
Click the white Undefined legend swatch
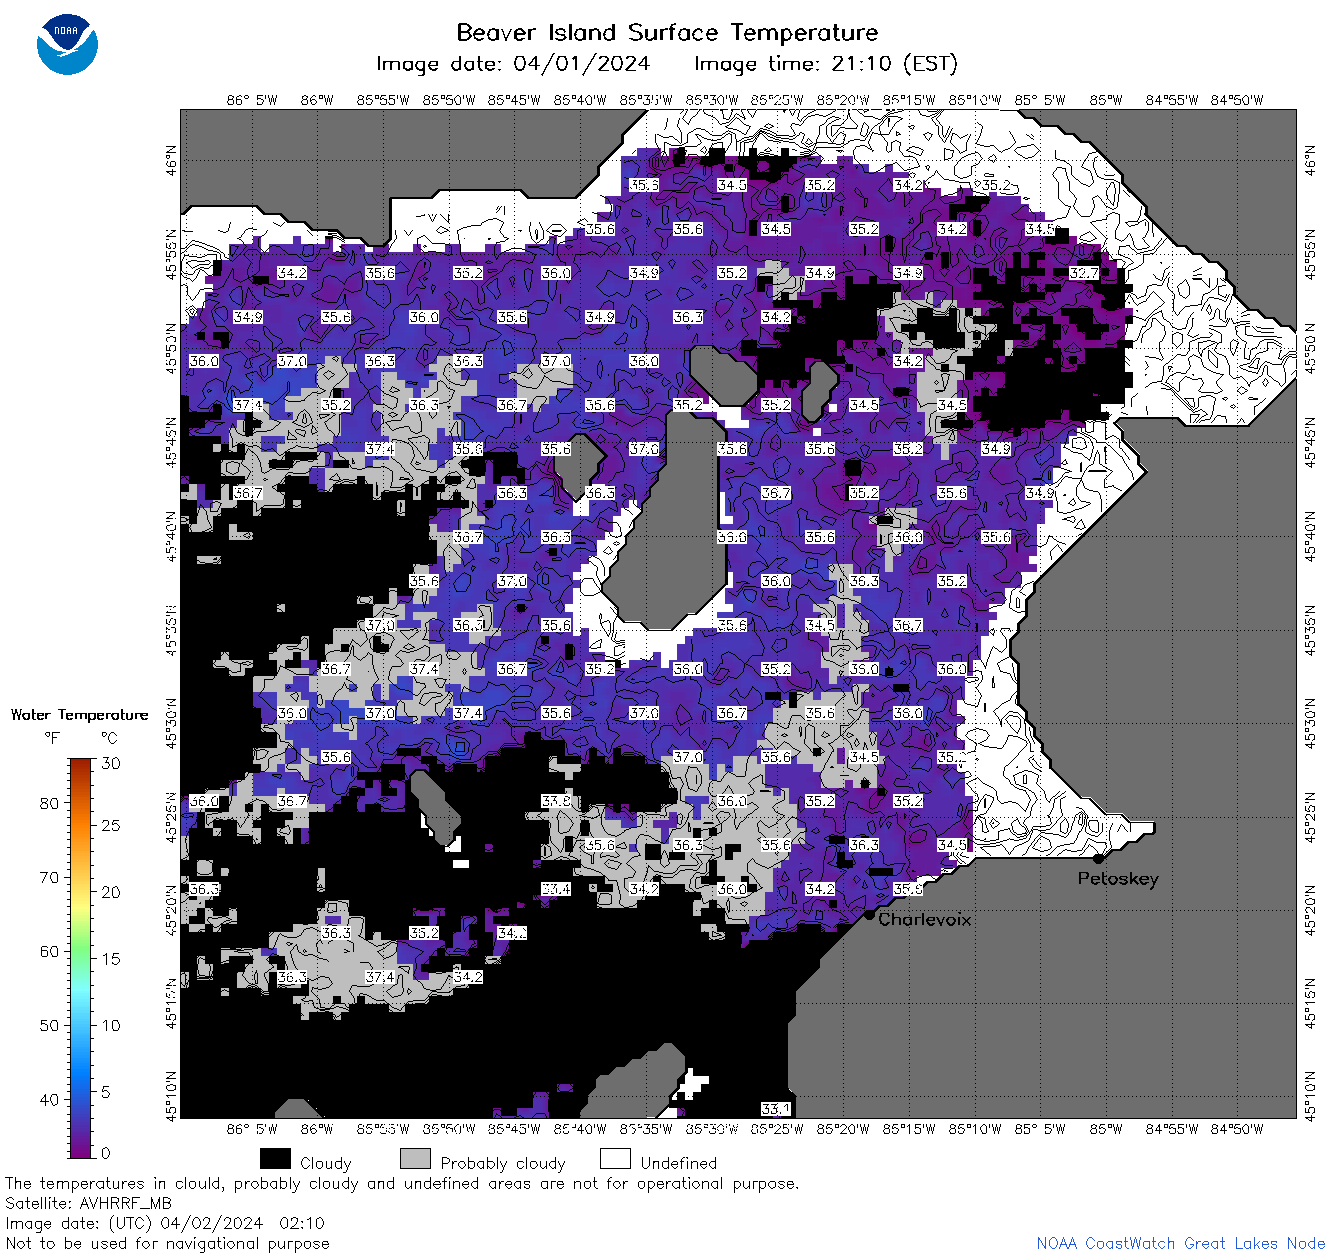point(615,1159)
